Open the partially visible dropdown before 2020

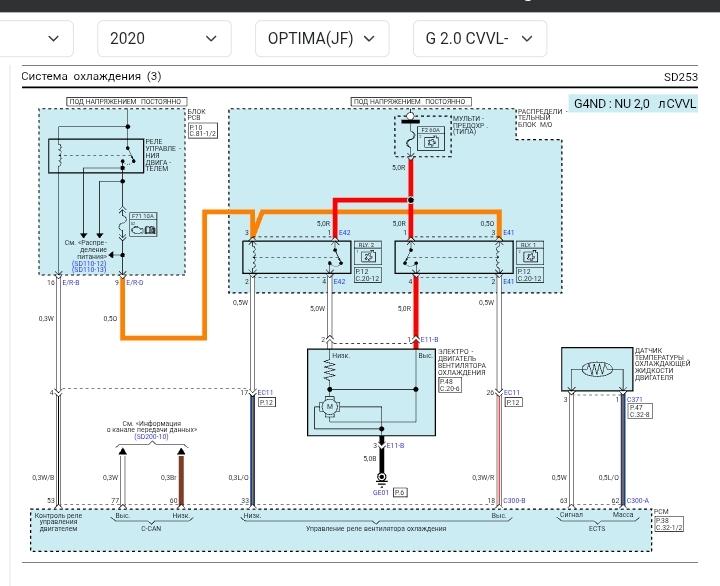coord(37,39)
